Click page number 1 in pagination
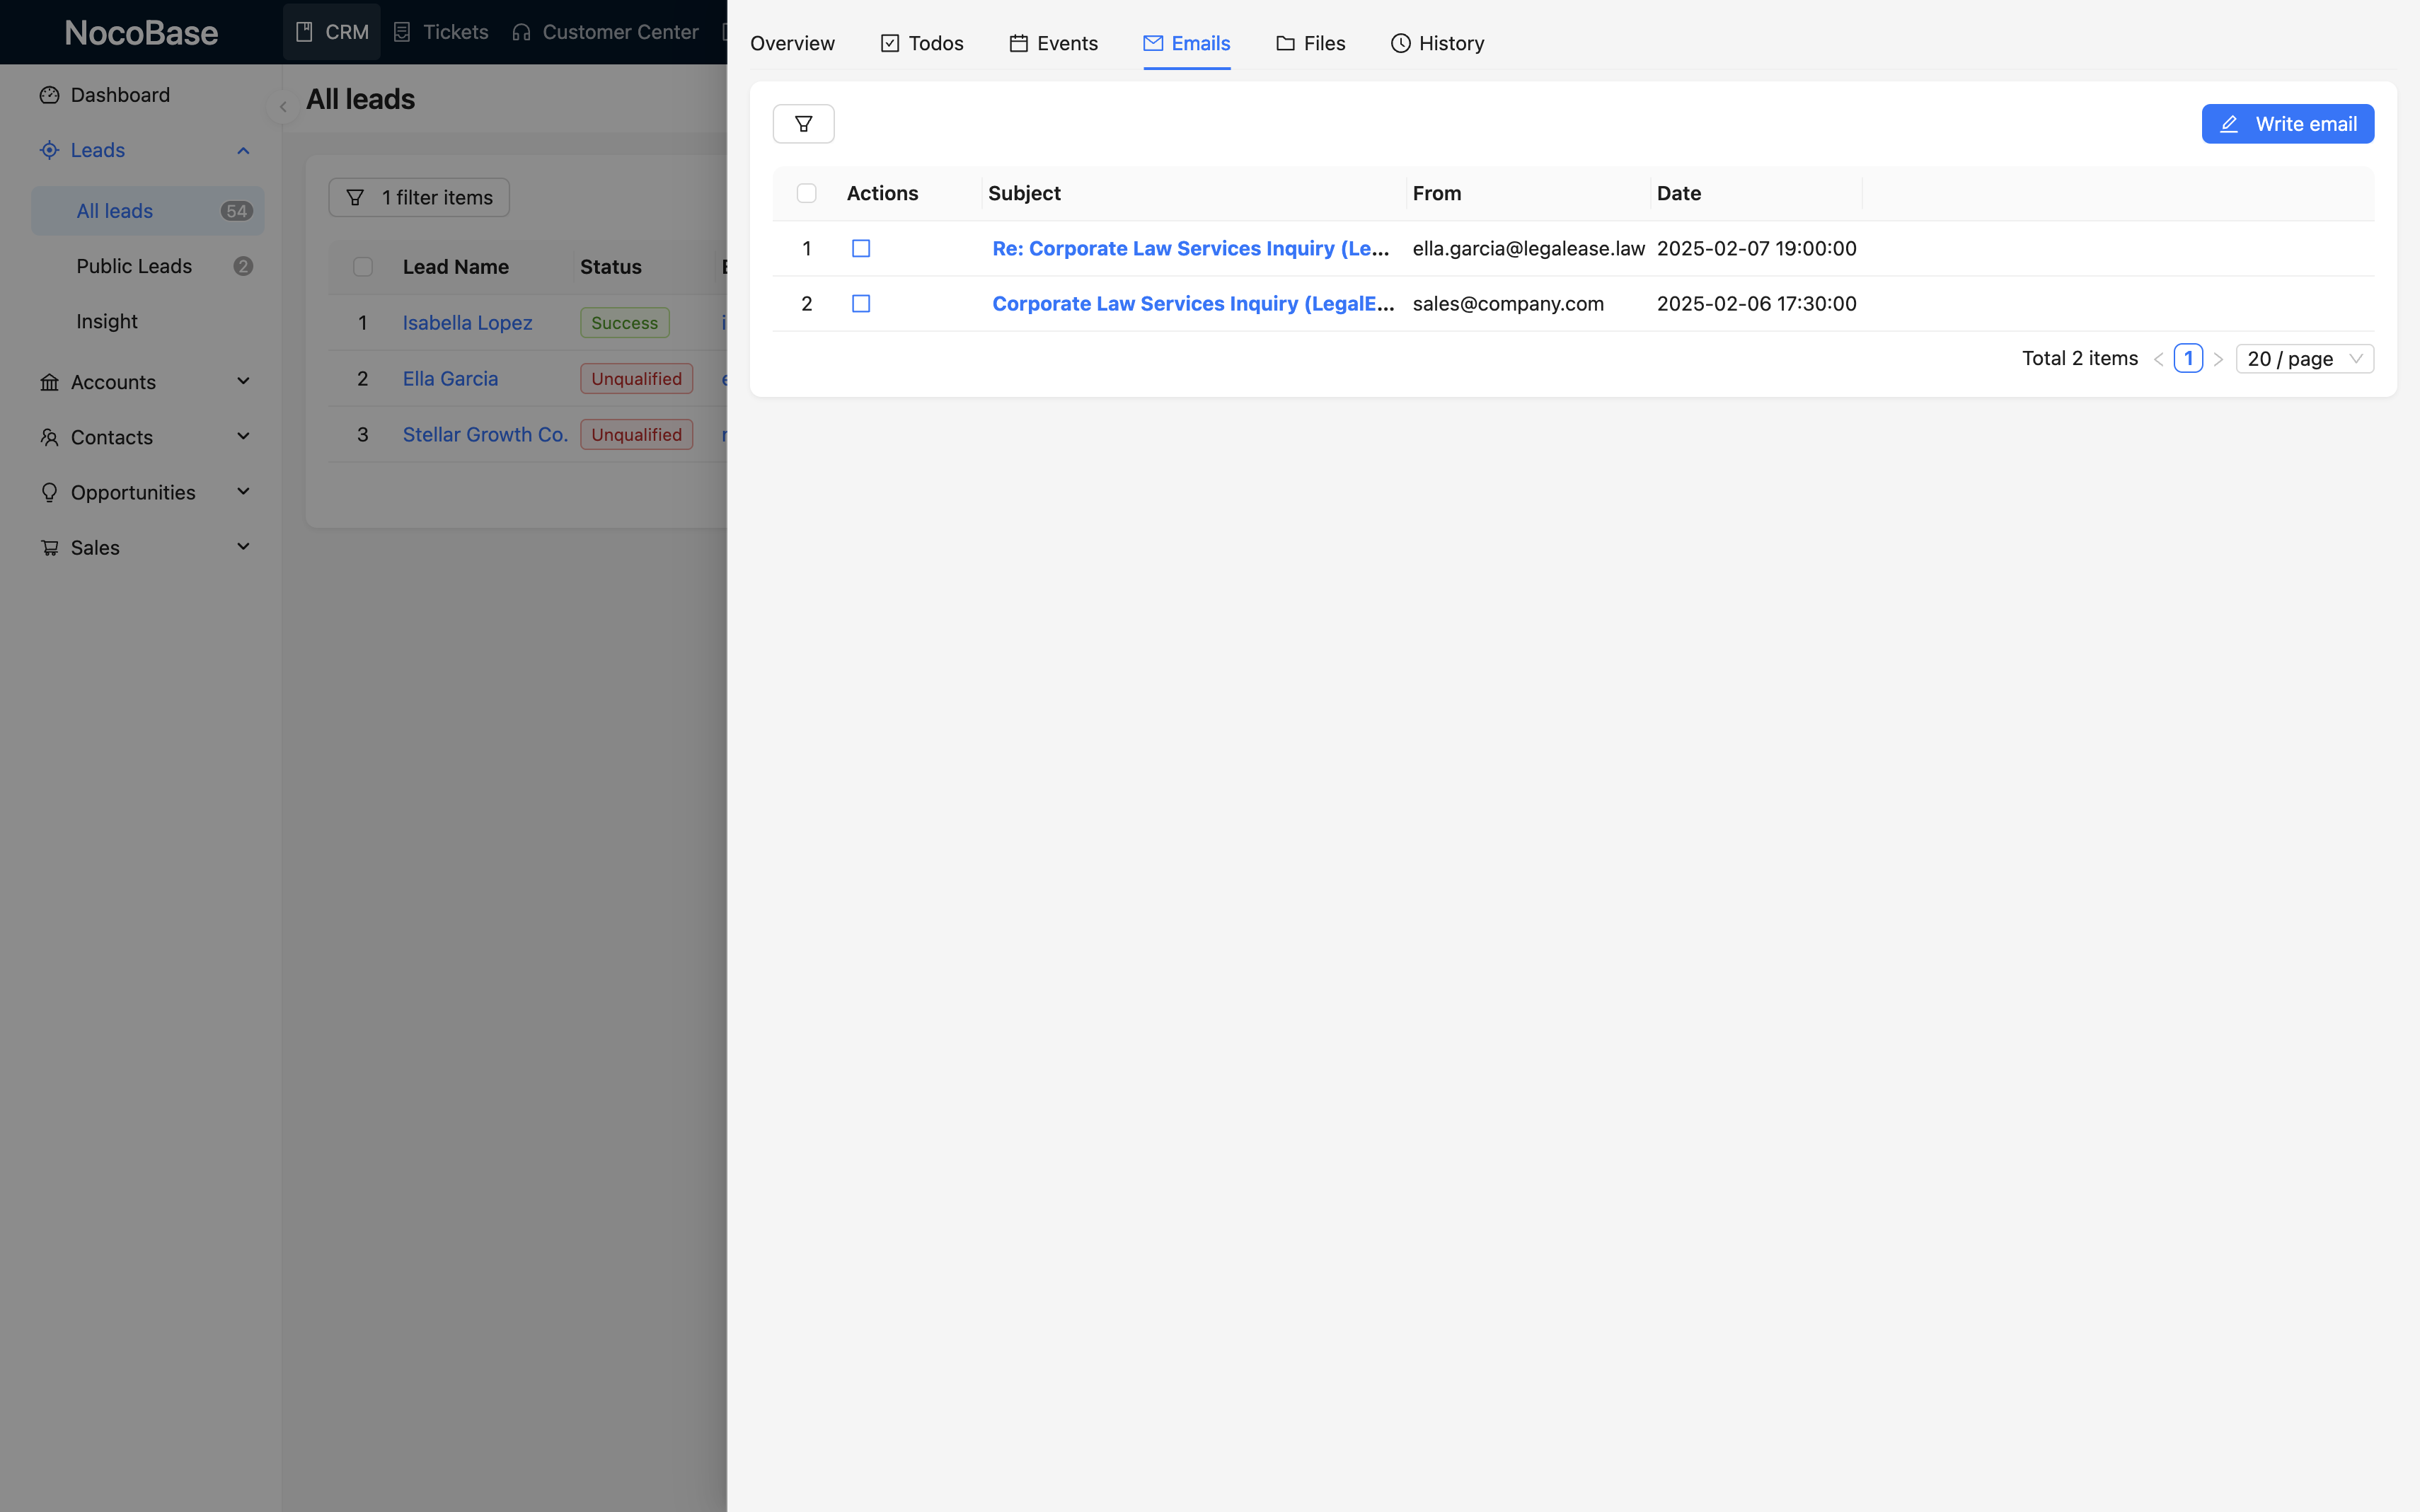This screenshot has width=2420, height=1512. 2188,358
